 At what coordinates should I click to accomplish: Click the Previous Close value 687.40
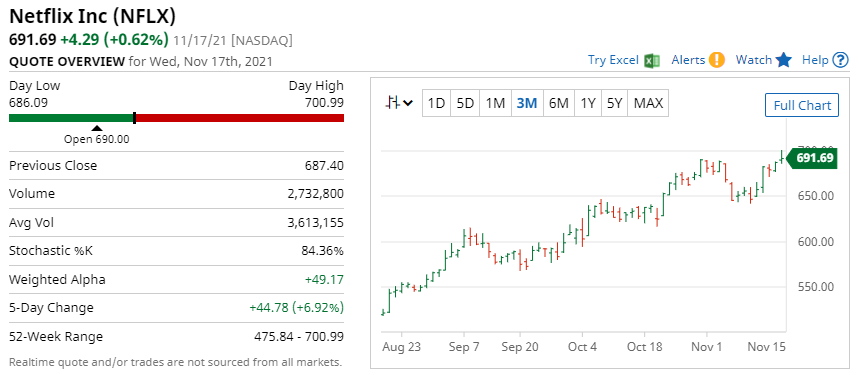tap(324, 165)
